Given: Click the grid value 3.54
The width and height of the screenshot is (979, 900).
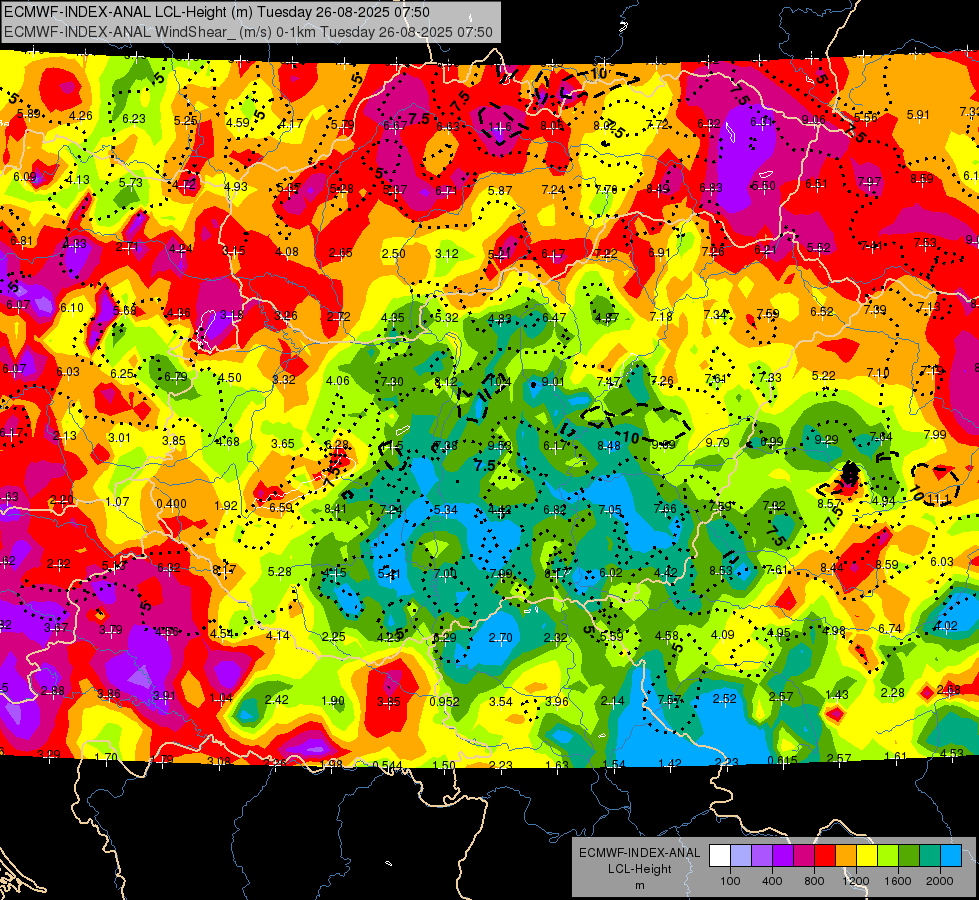Looking at the screenshot, I should click(x=500, y=702).
